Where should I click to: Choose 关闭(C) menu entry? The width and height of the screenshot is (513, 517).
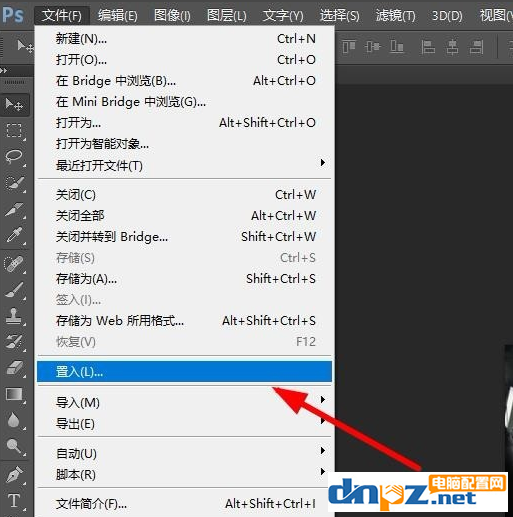click(x=184, y=195)
